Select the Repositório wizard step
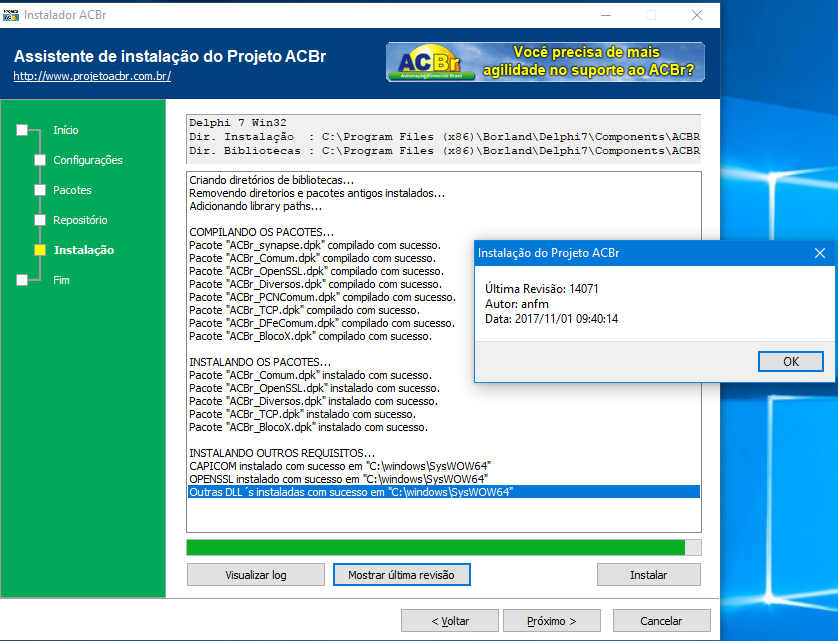Screen dimensions: 838x641 [80, 220]
